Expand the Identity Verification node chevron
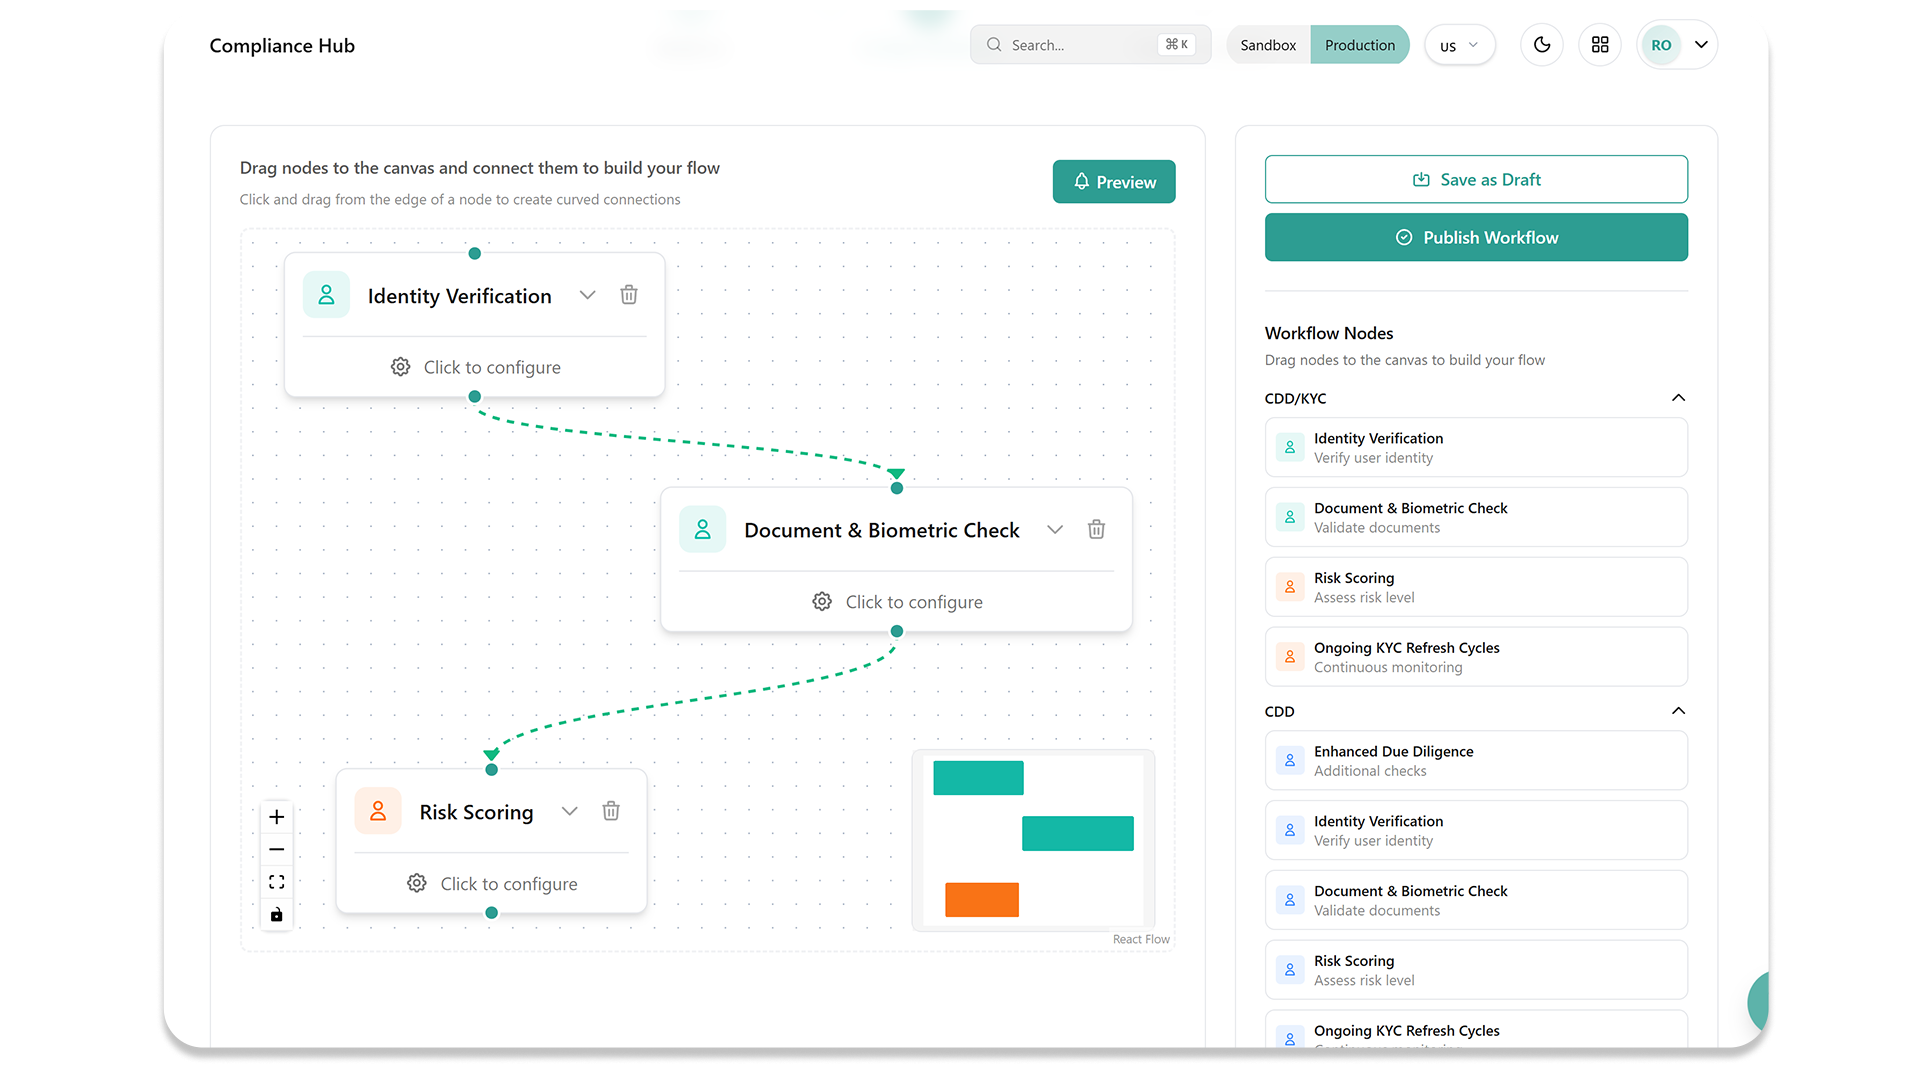This screenshot has height=1080, width=1920. tap(588, 295)
